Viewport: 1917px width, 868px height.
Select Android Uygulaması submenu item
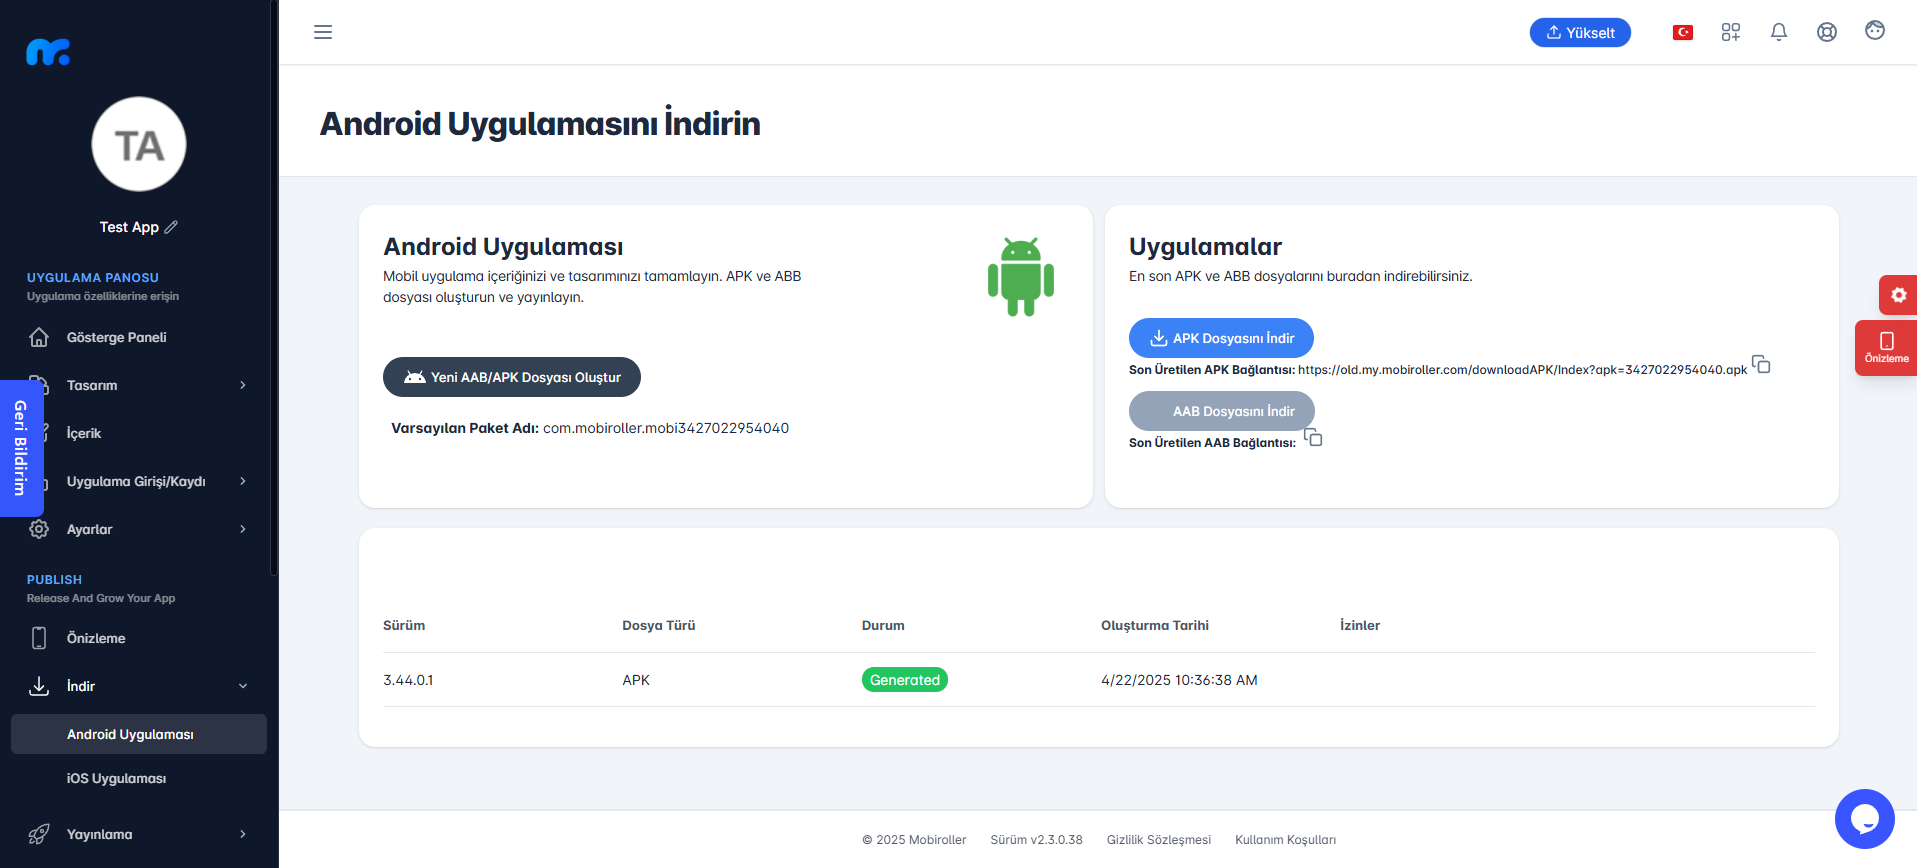tap(139, 734)
